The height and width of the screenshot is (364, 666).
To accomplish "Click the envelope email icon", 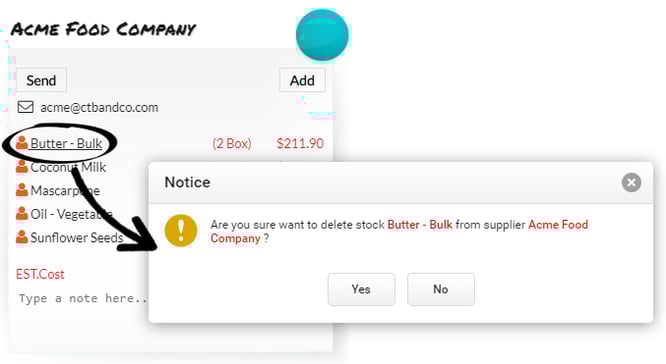I will pos(25,107).
